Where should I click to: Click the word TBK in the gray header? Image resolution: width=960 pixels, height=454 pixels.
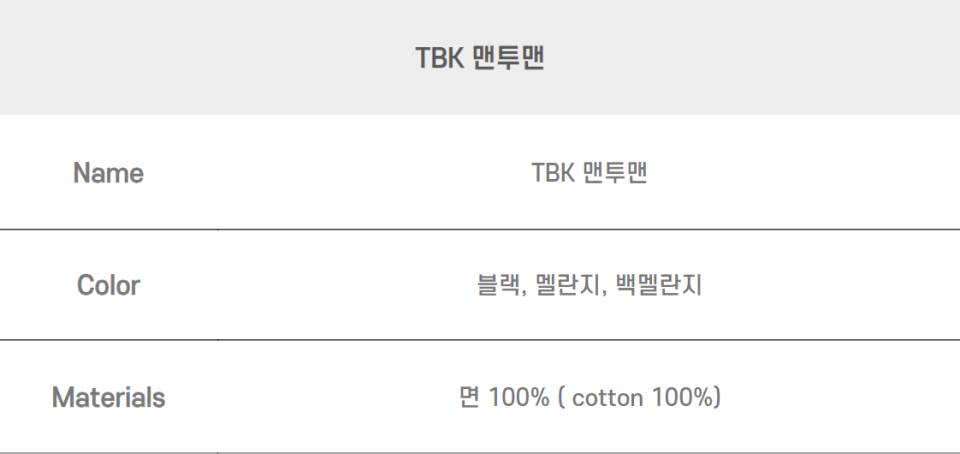click(437, 58)
